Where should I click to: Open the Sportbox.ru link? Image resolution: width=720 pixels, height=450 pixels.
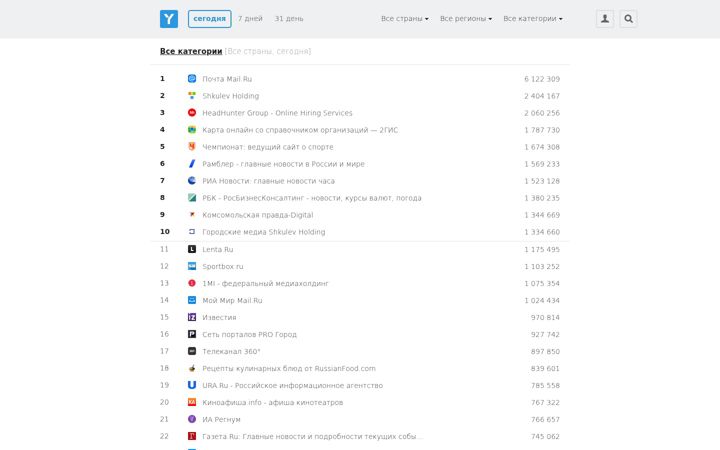pos(223,266)
